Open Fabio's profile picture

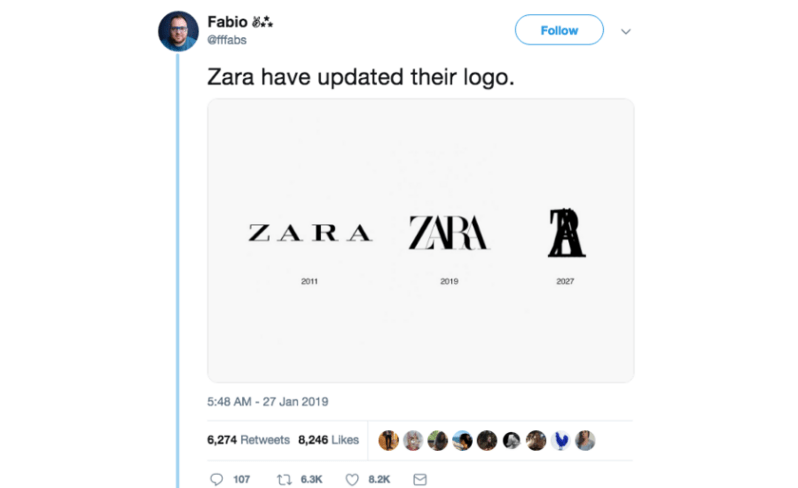[x=178, y=31]
